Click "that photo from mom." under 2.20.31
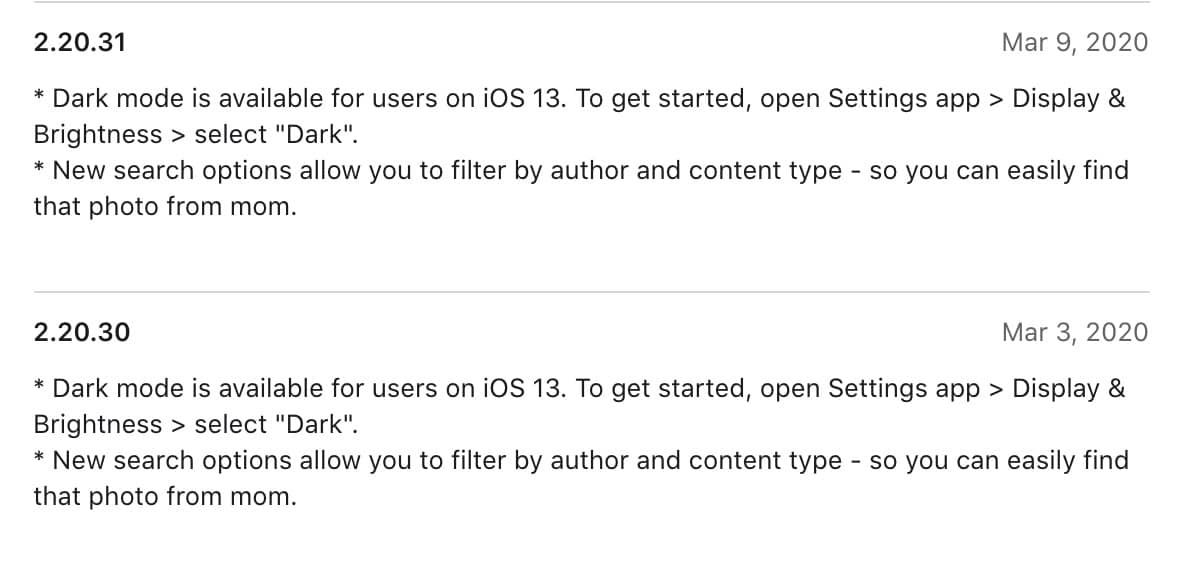This screenshot has height=568, width=1180. click(165, 208)
